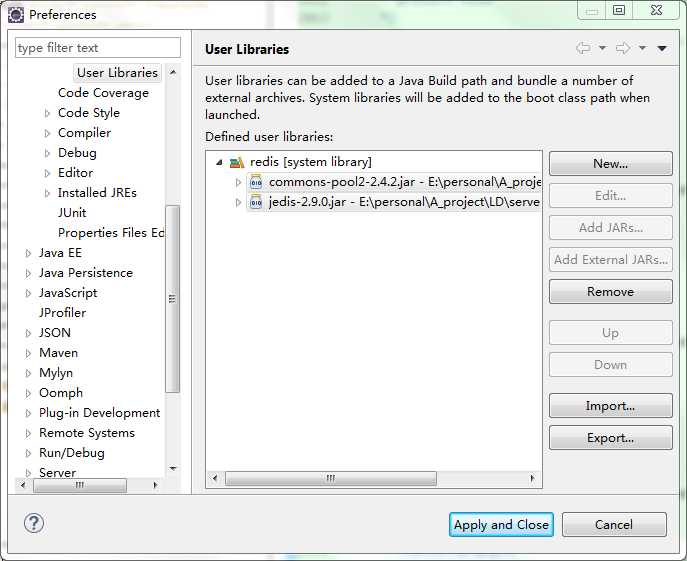Click the library list scroll right arrow
The height and width of the screenshot is (561, 687).
[x=532, y=478]
